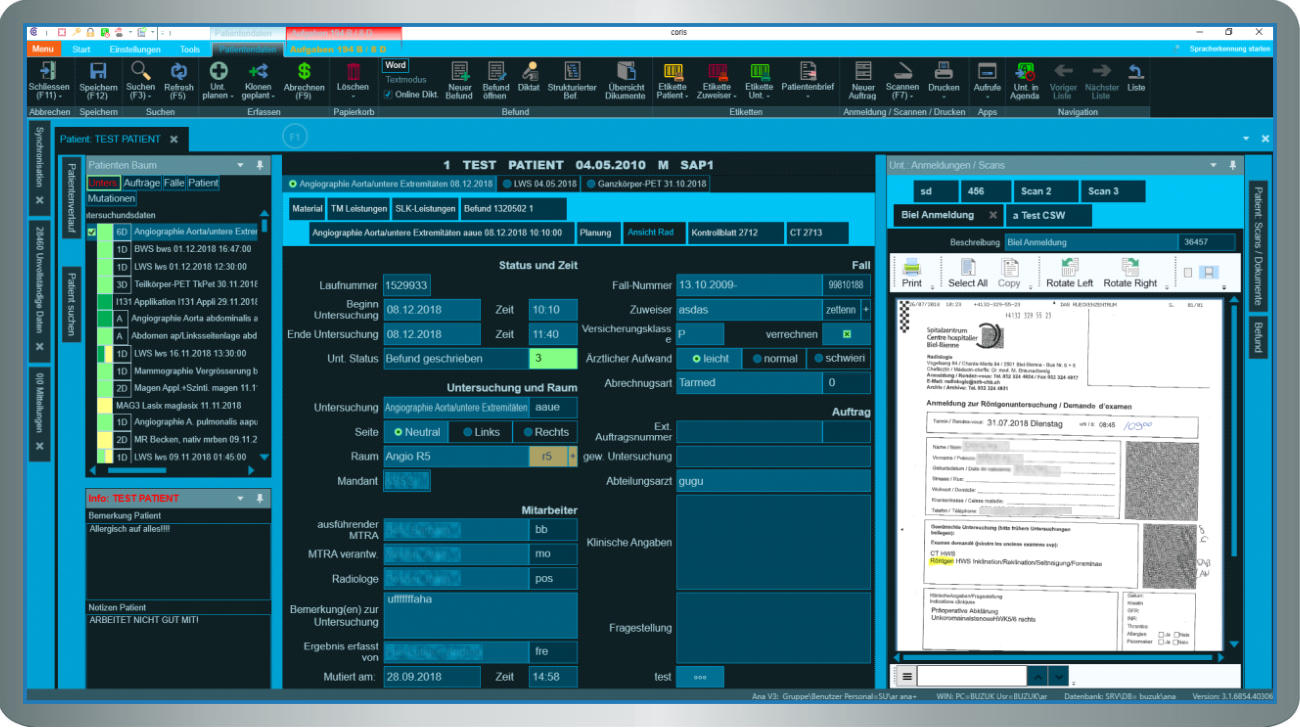Open the Diktat dictation tool
Image resolution: width=1300 pixels, height=728 pixels.
[528, 72]
